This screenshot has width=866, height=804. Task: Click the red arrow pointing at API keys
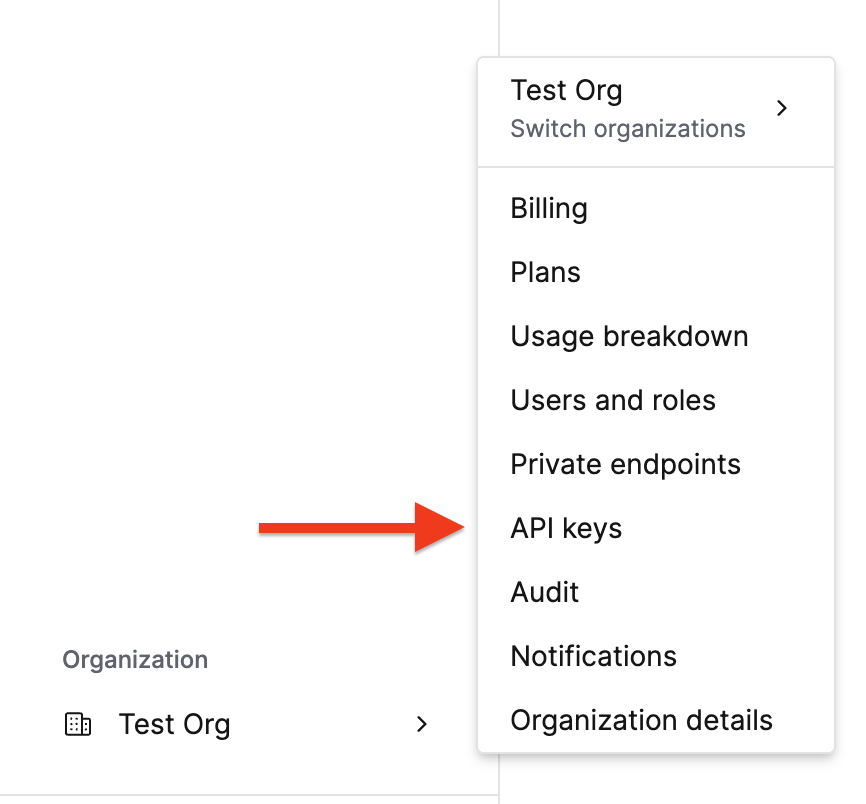click(358, 528)
